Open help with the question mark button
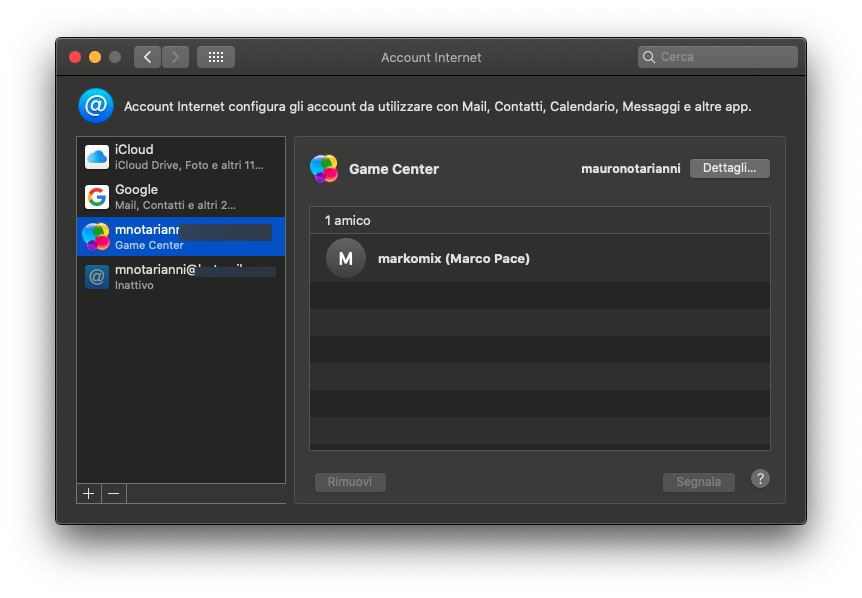This screenshot has width=862, height=598. (x=760, y=479)
